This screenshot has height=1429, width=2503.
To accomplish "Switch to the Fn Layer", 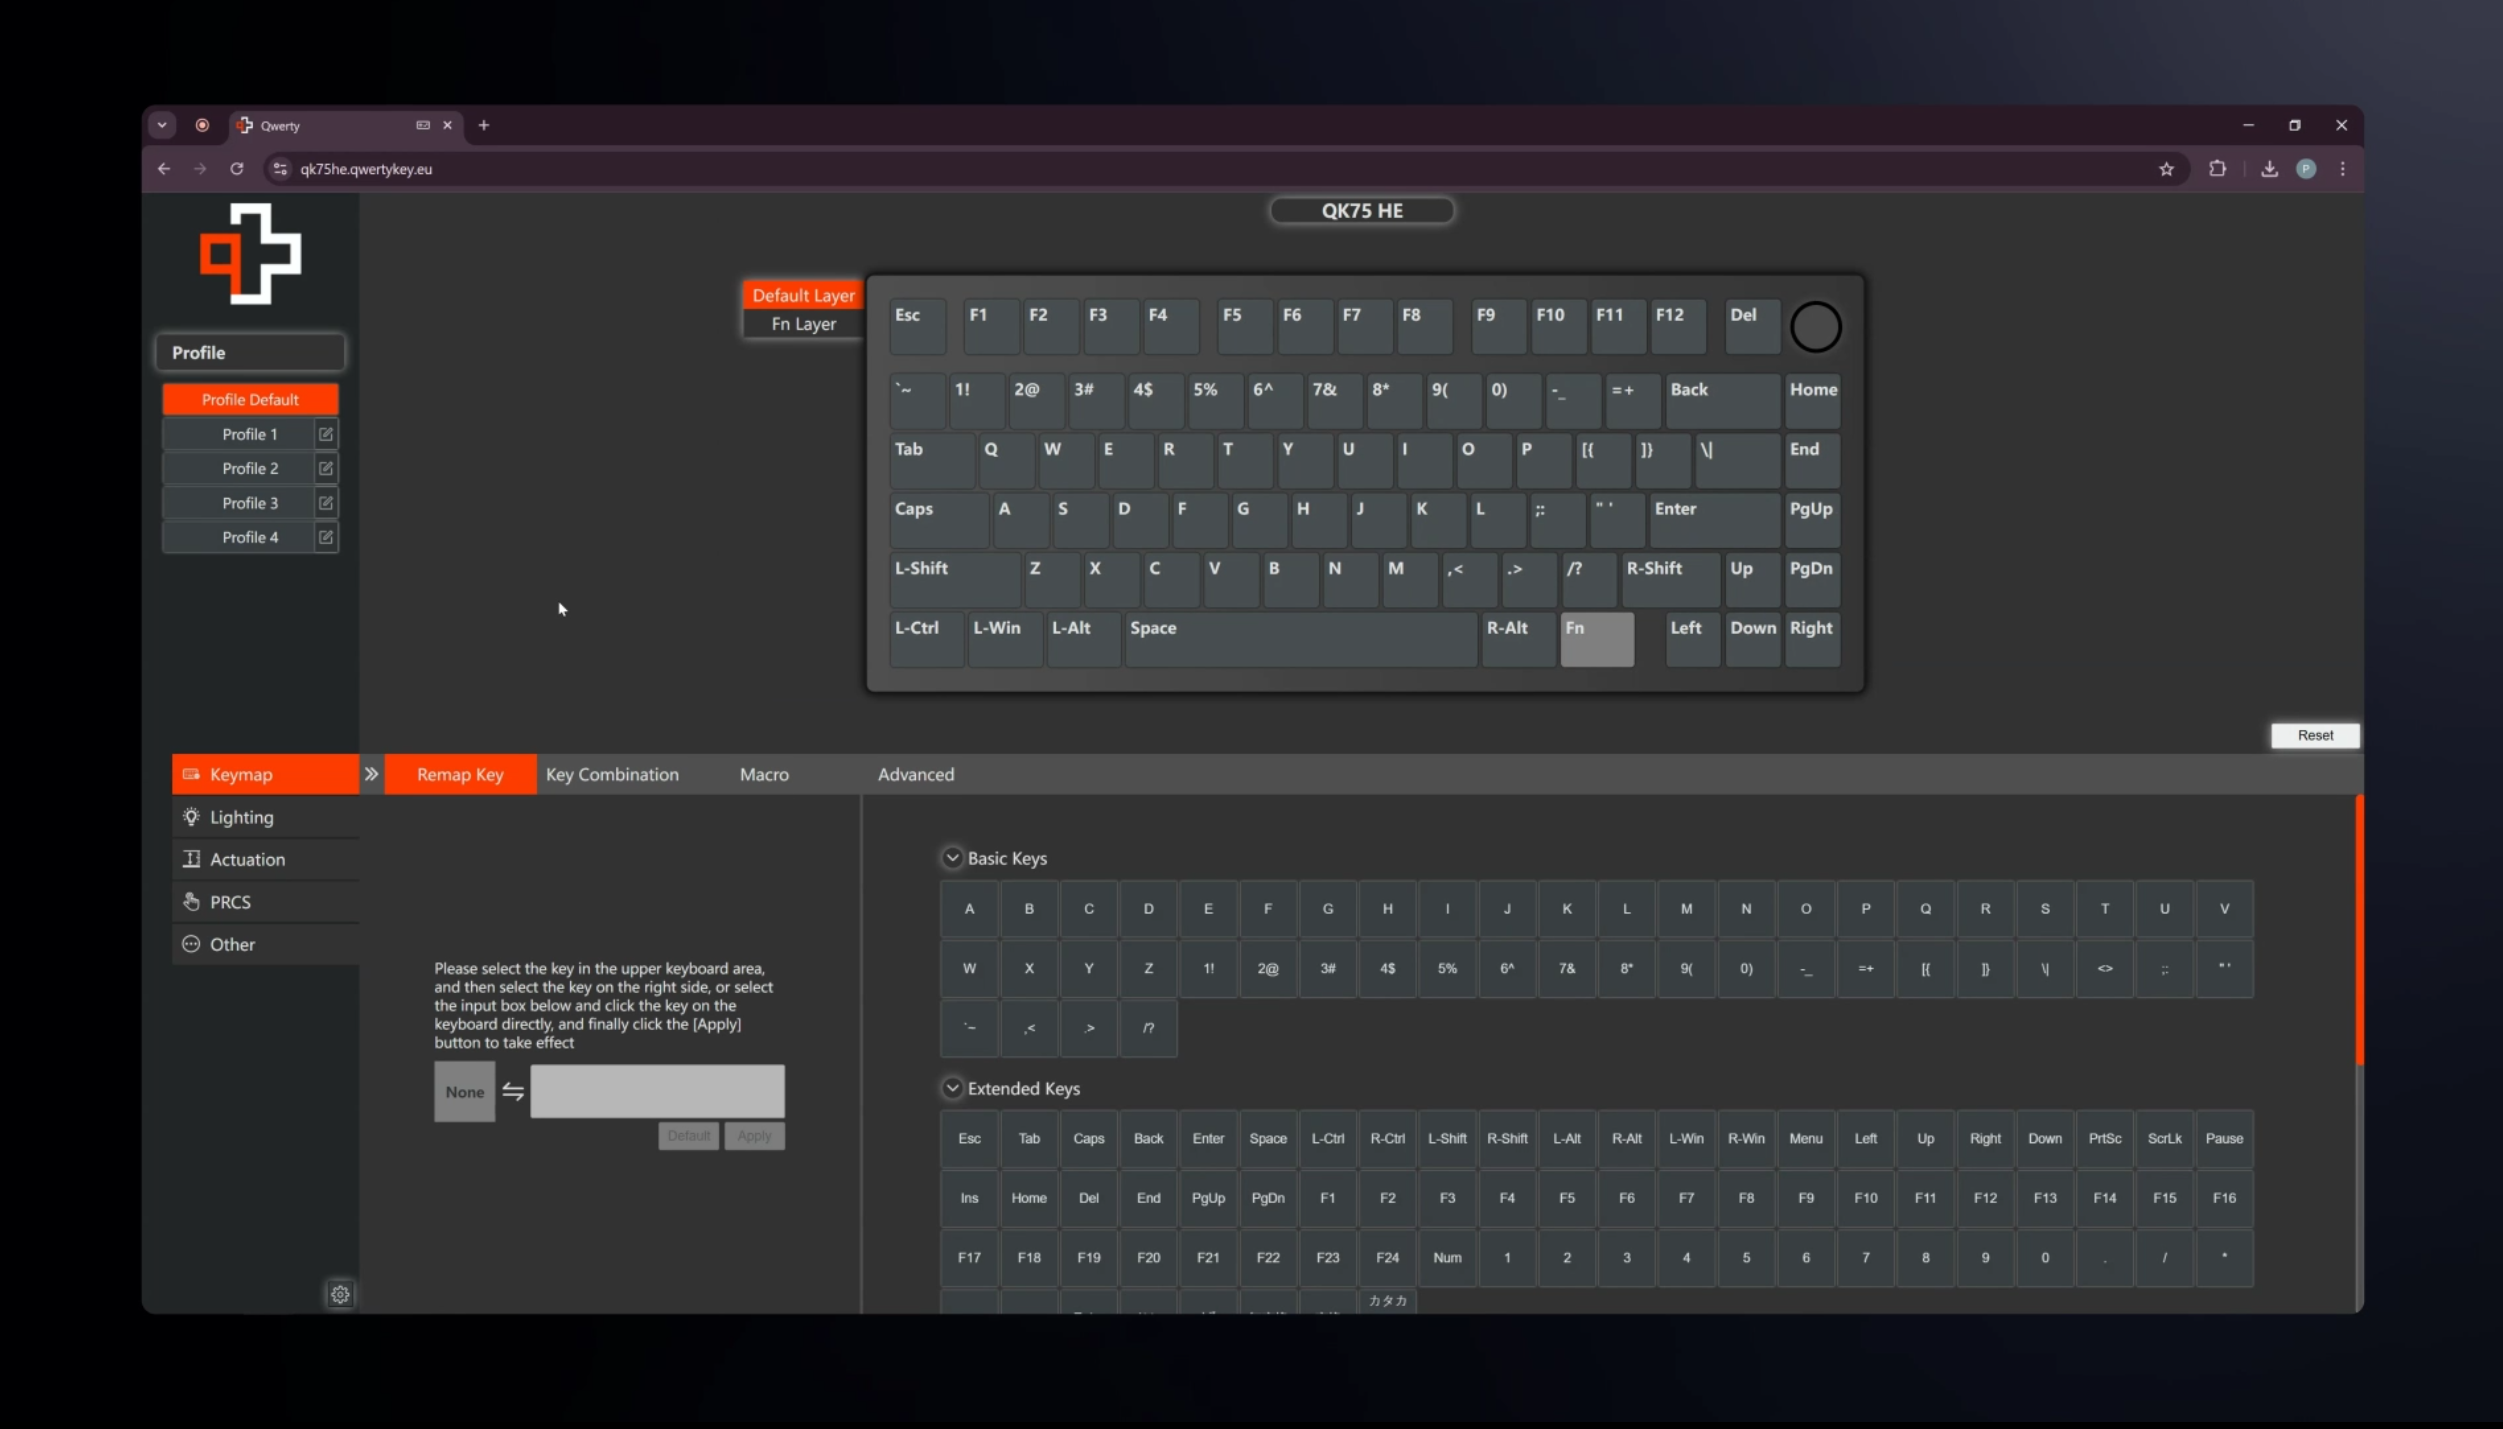I will 803,324.
